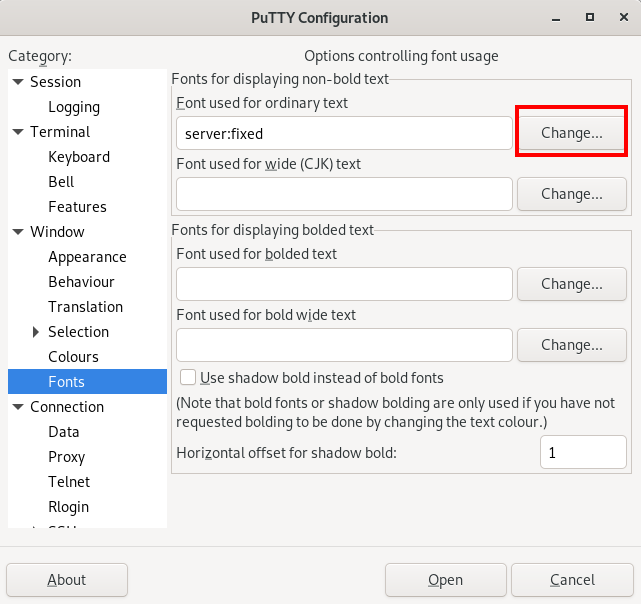Screen dimensions: 641x604
Task: Select the Connection category
Action: pos(67,407)
